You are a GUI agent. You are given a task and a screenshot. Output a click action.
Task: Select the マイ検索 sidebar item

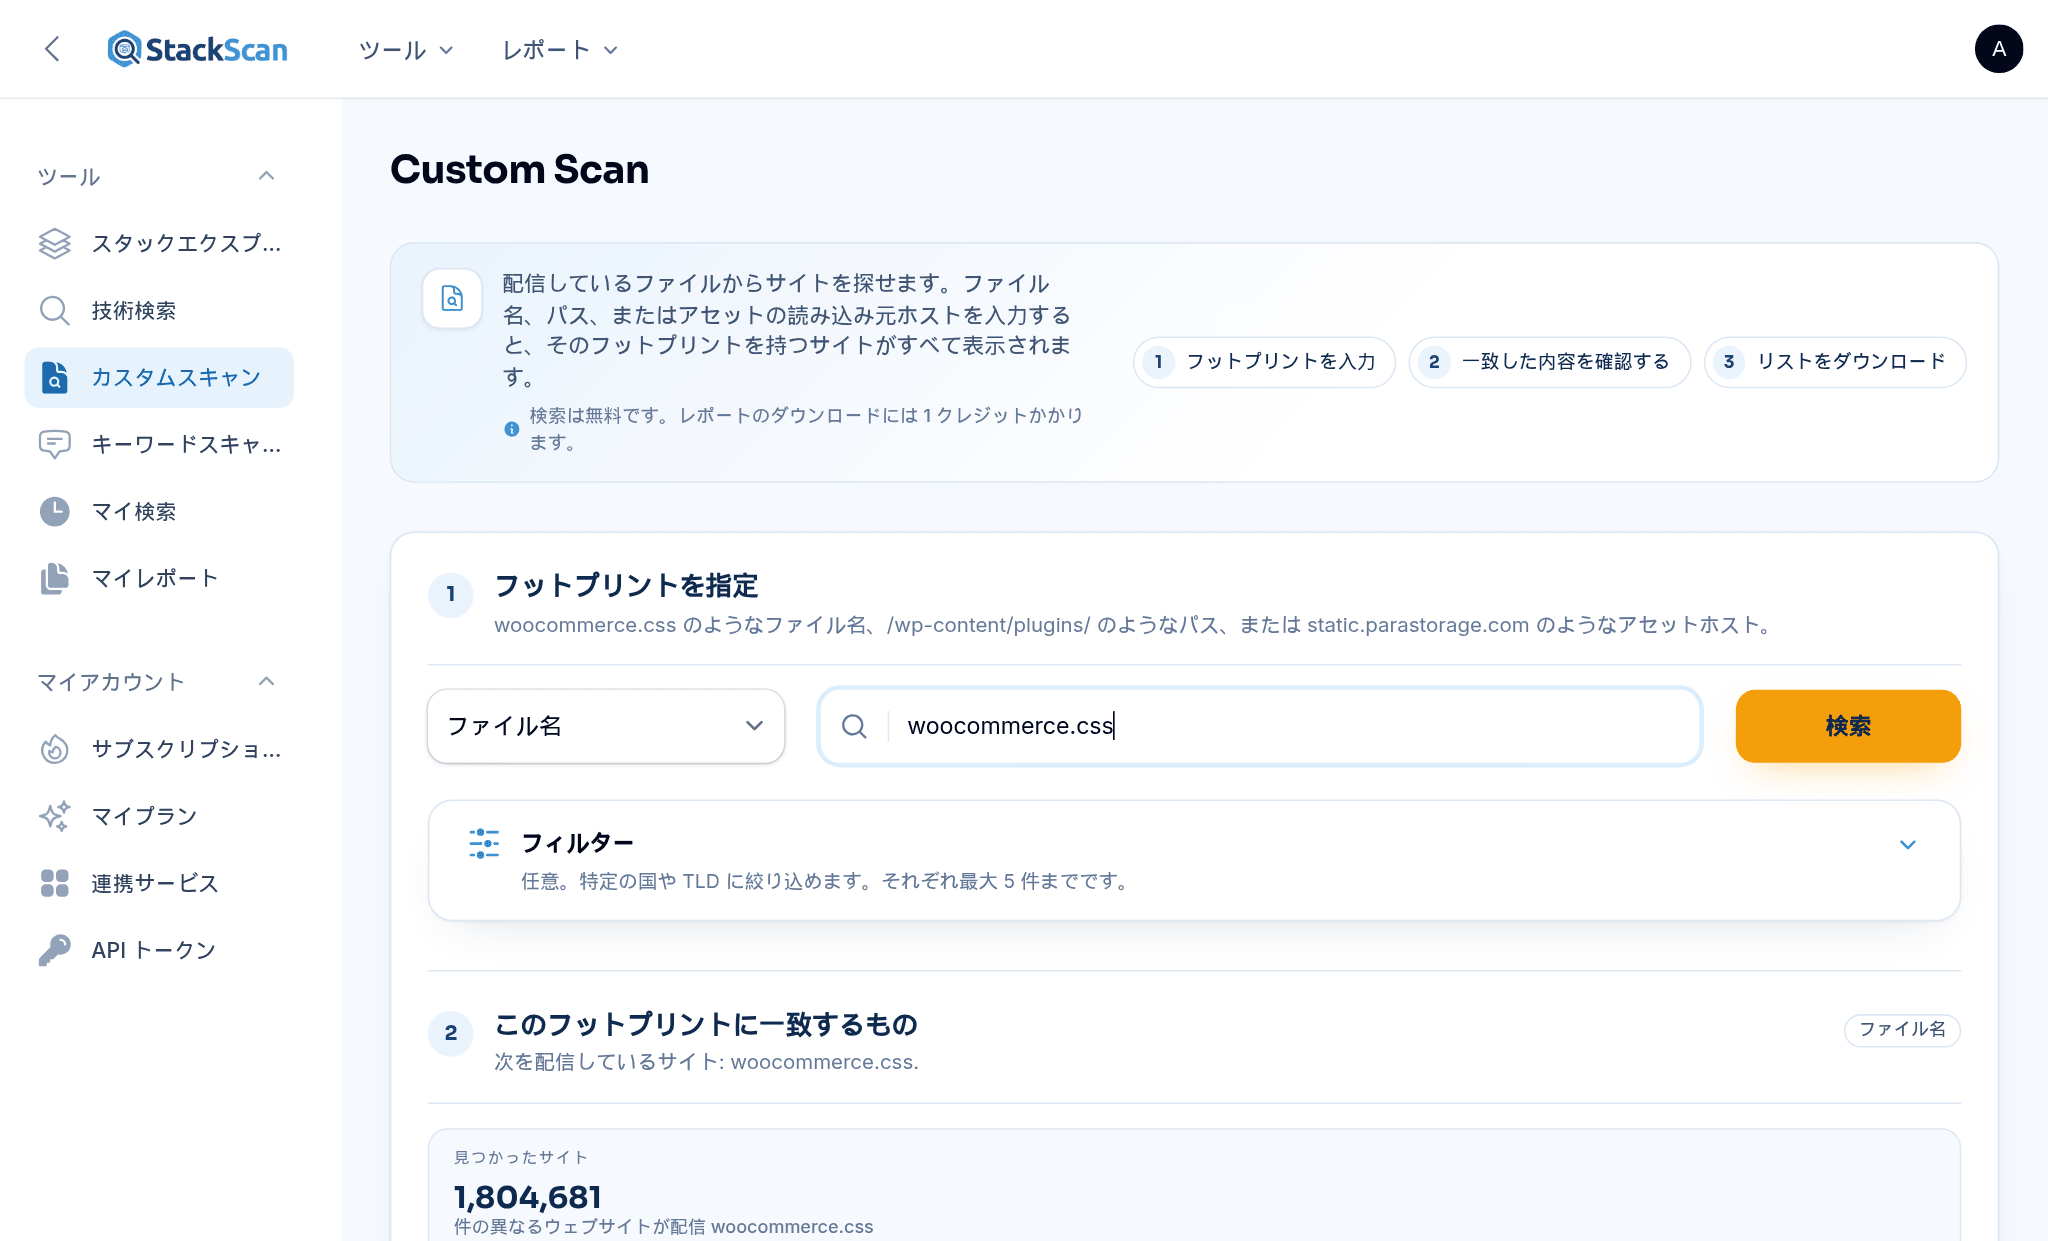(x=159, y=511)
